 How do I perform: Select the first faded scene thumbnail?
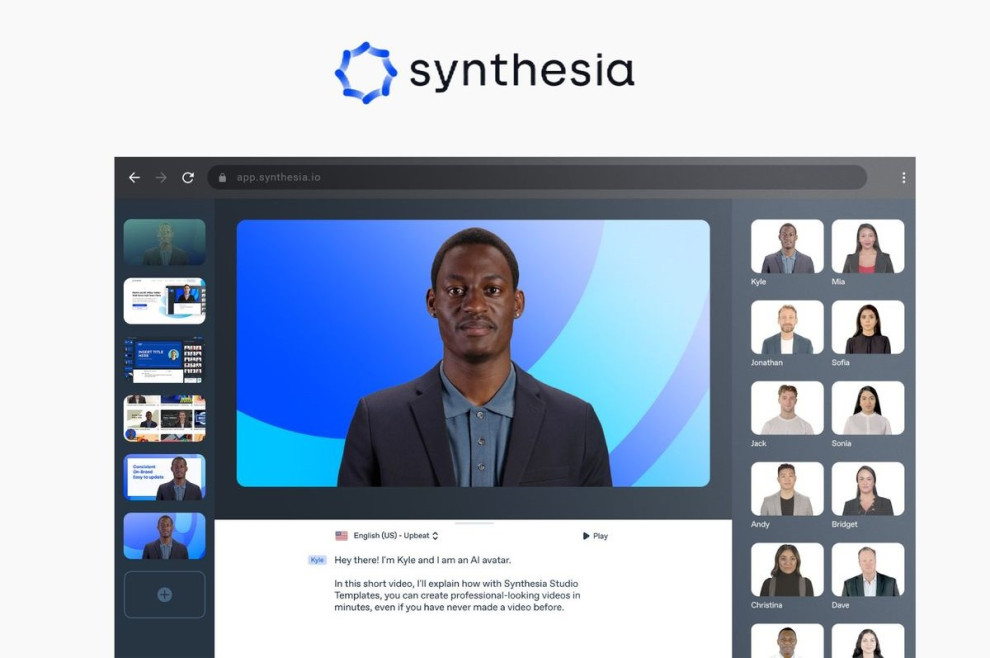[165, 242]
